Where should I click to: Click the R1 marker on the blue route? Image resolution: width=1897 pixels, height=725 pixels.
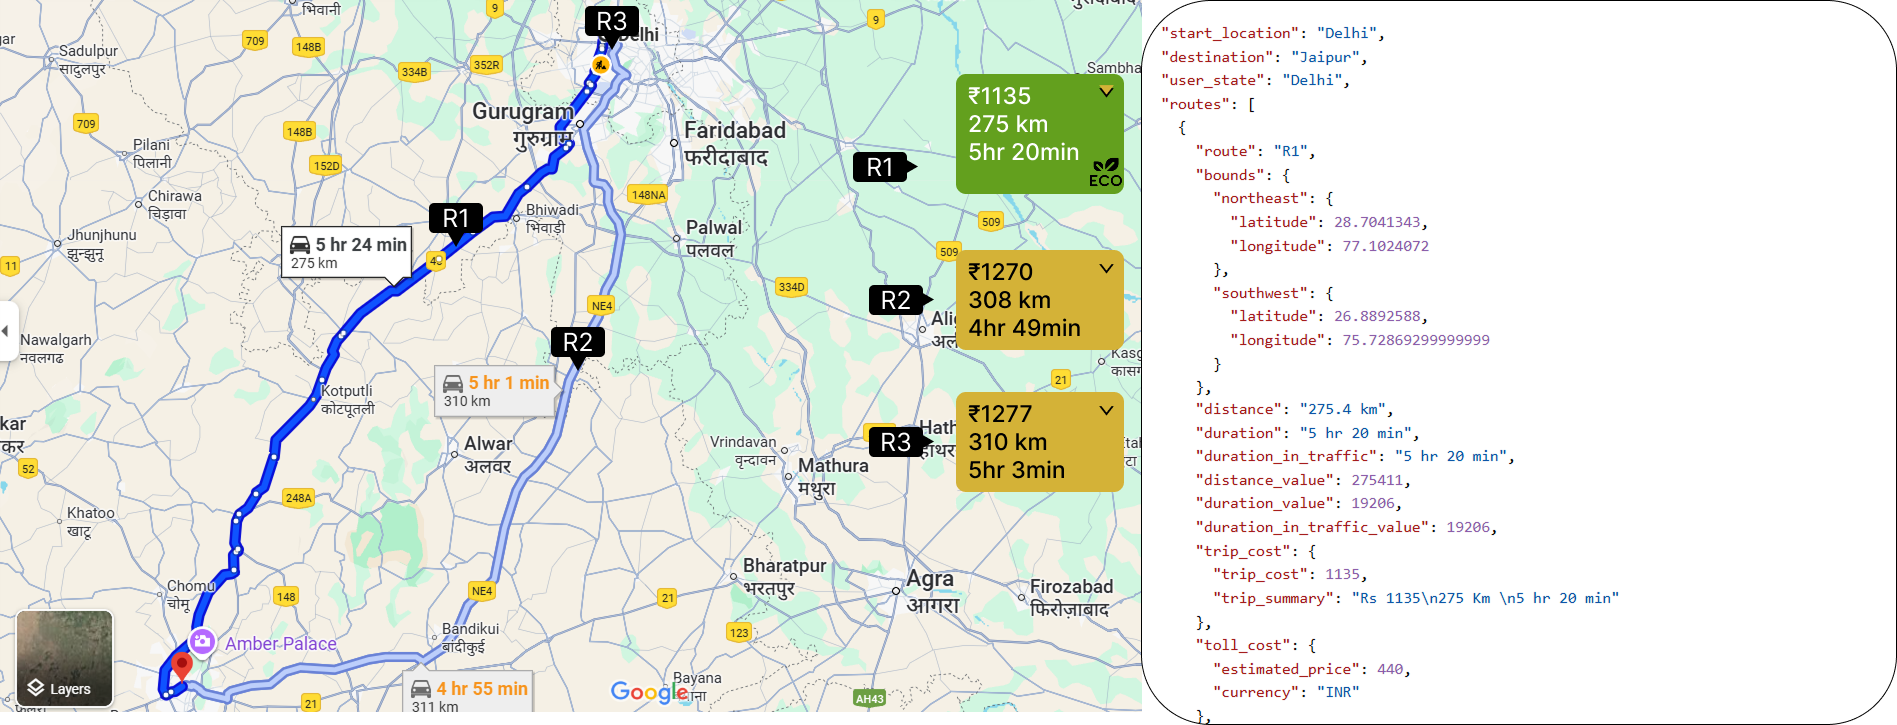[456, 219]
